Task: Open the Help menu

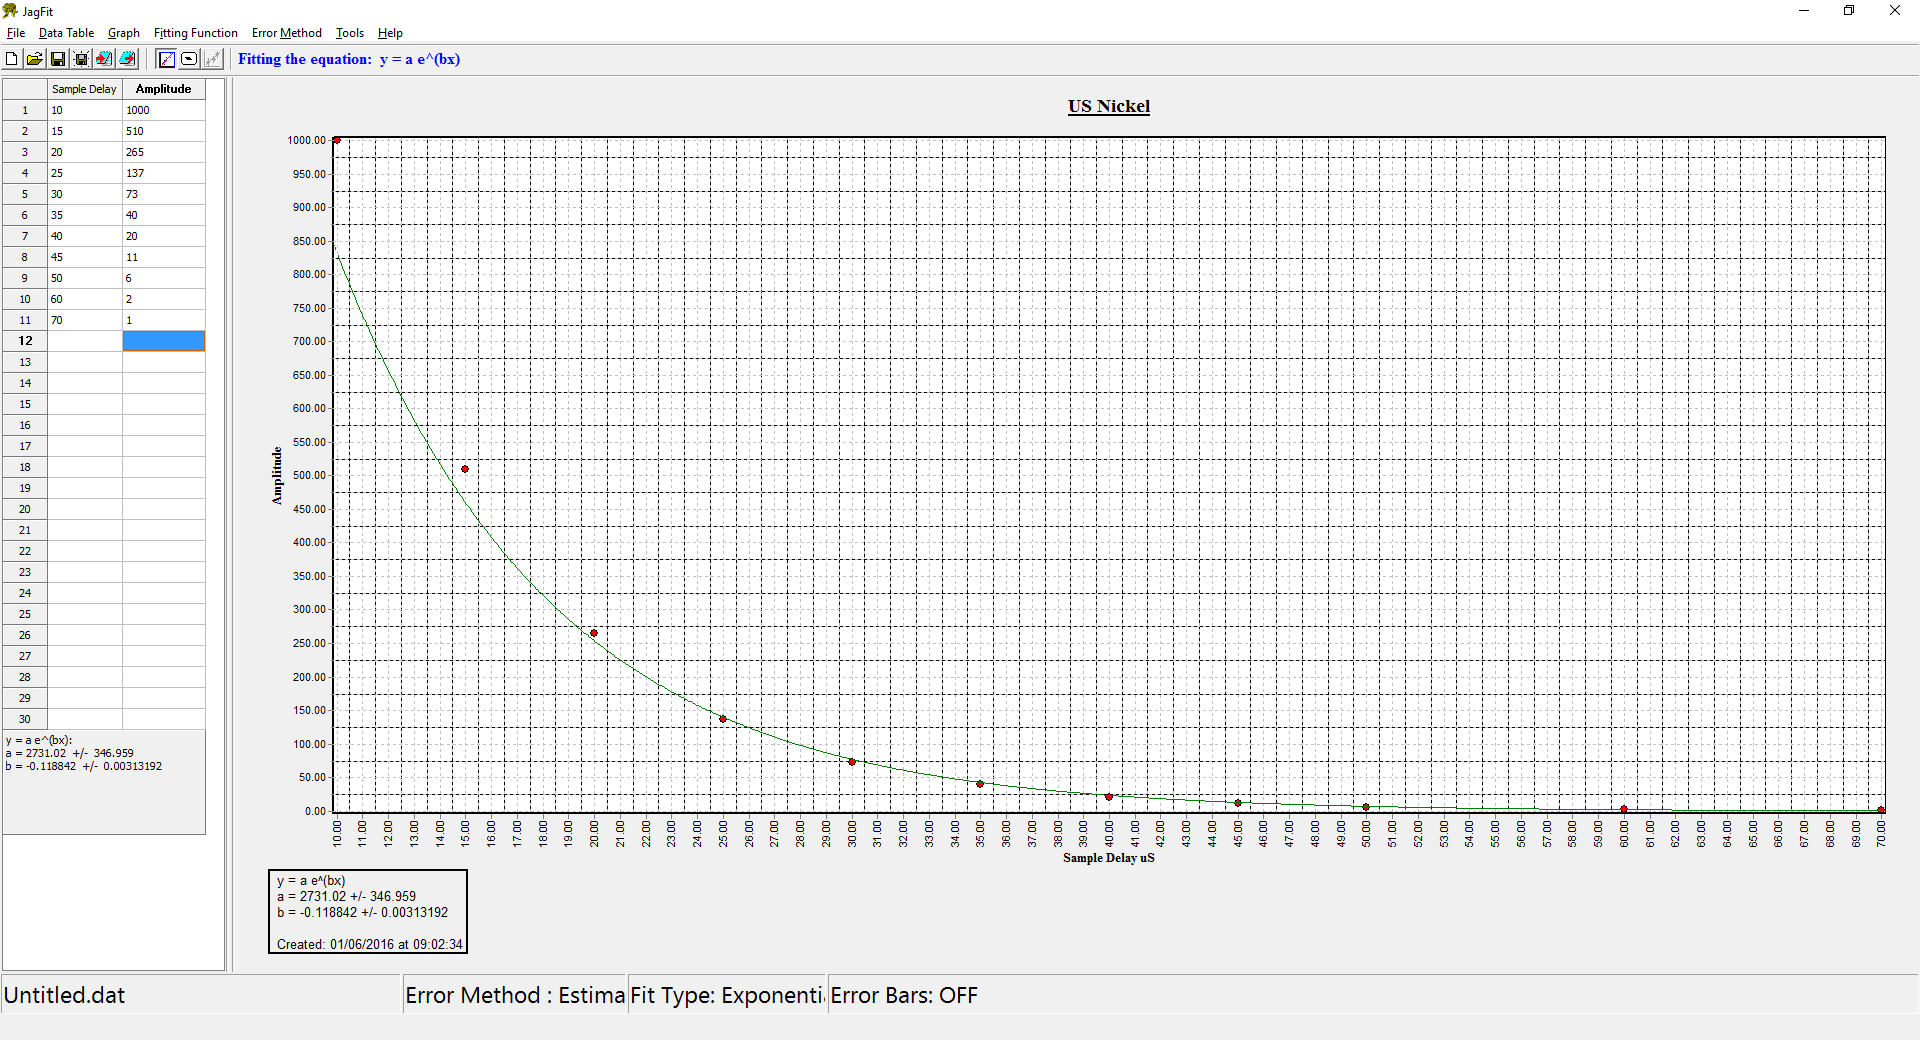Action: pos(390,33)
